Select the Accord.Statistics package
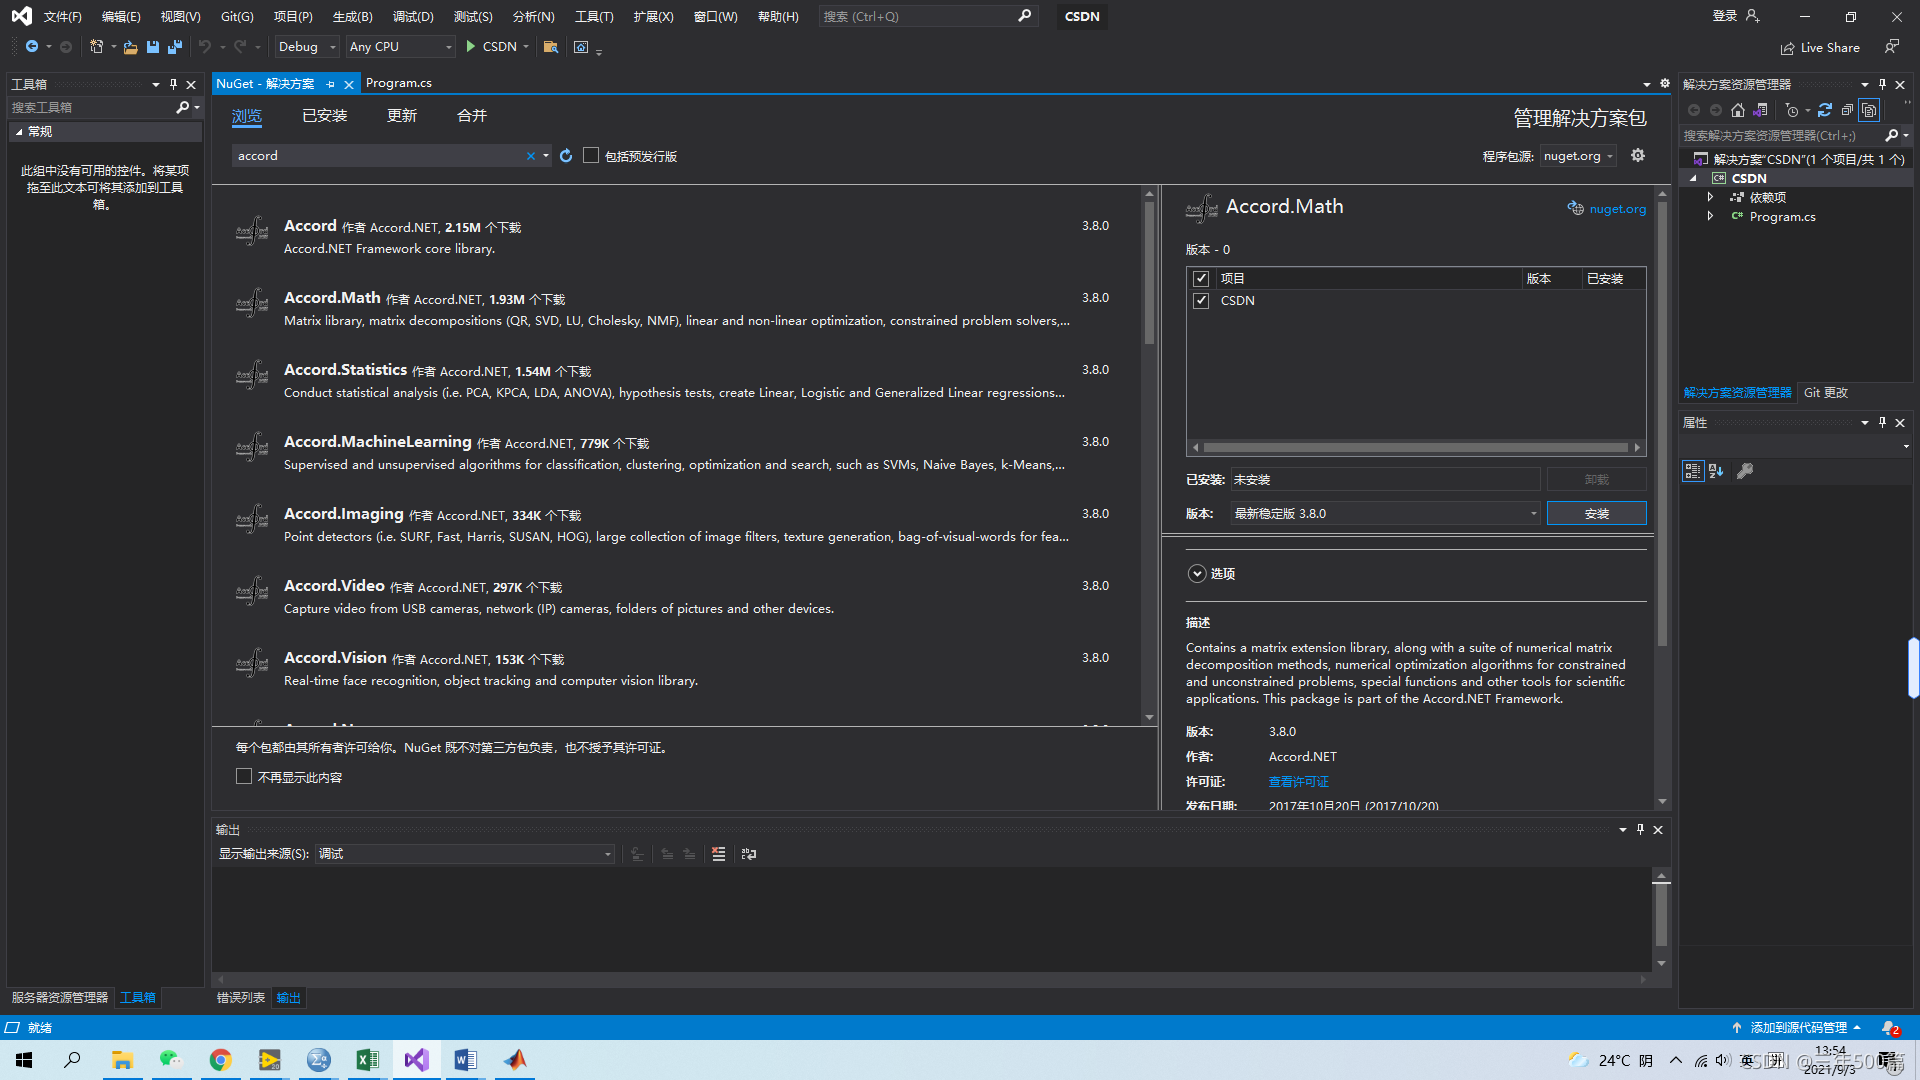Image resolution: width=1920 pixels, height=1080 pixels. point(676,381)
